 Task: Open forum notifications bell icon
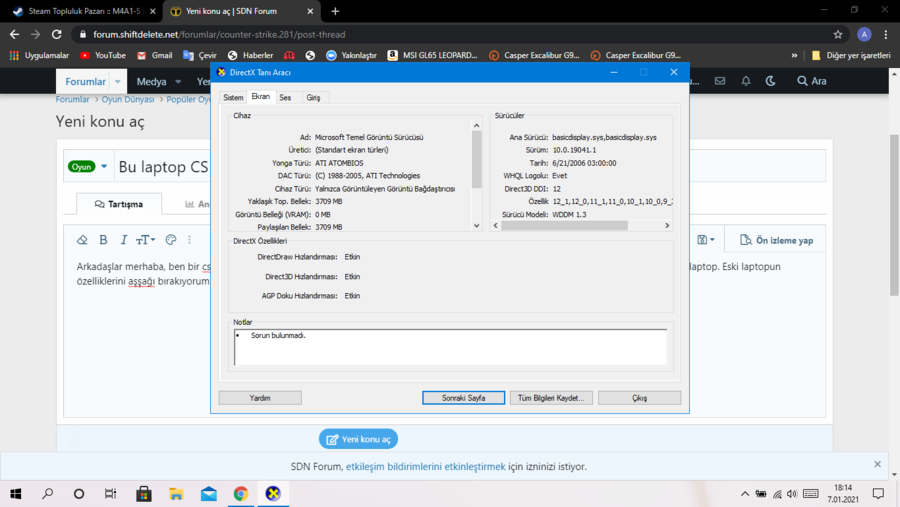[746, 81]
